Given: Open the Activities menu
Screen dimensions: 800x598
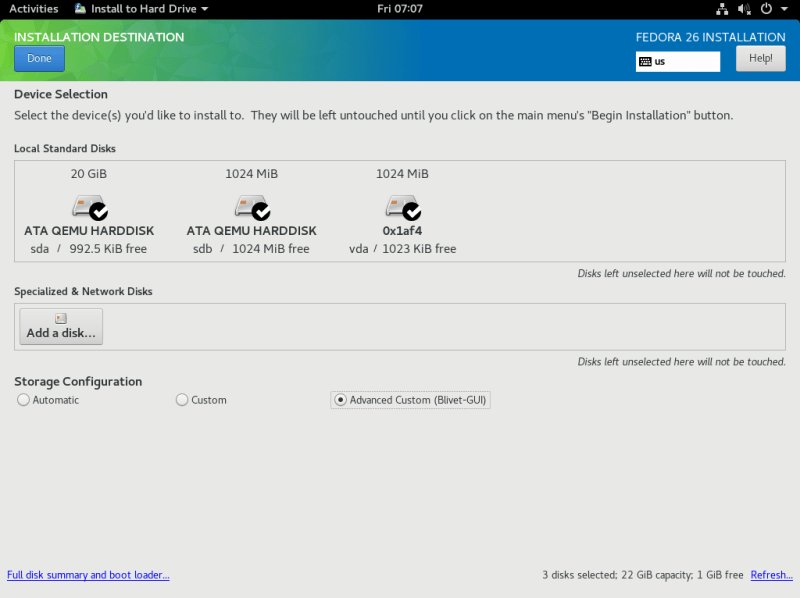Looking at the screenshot, I should point(33,8).
